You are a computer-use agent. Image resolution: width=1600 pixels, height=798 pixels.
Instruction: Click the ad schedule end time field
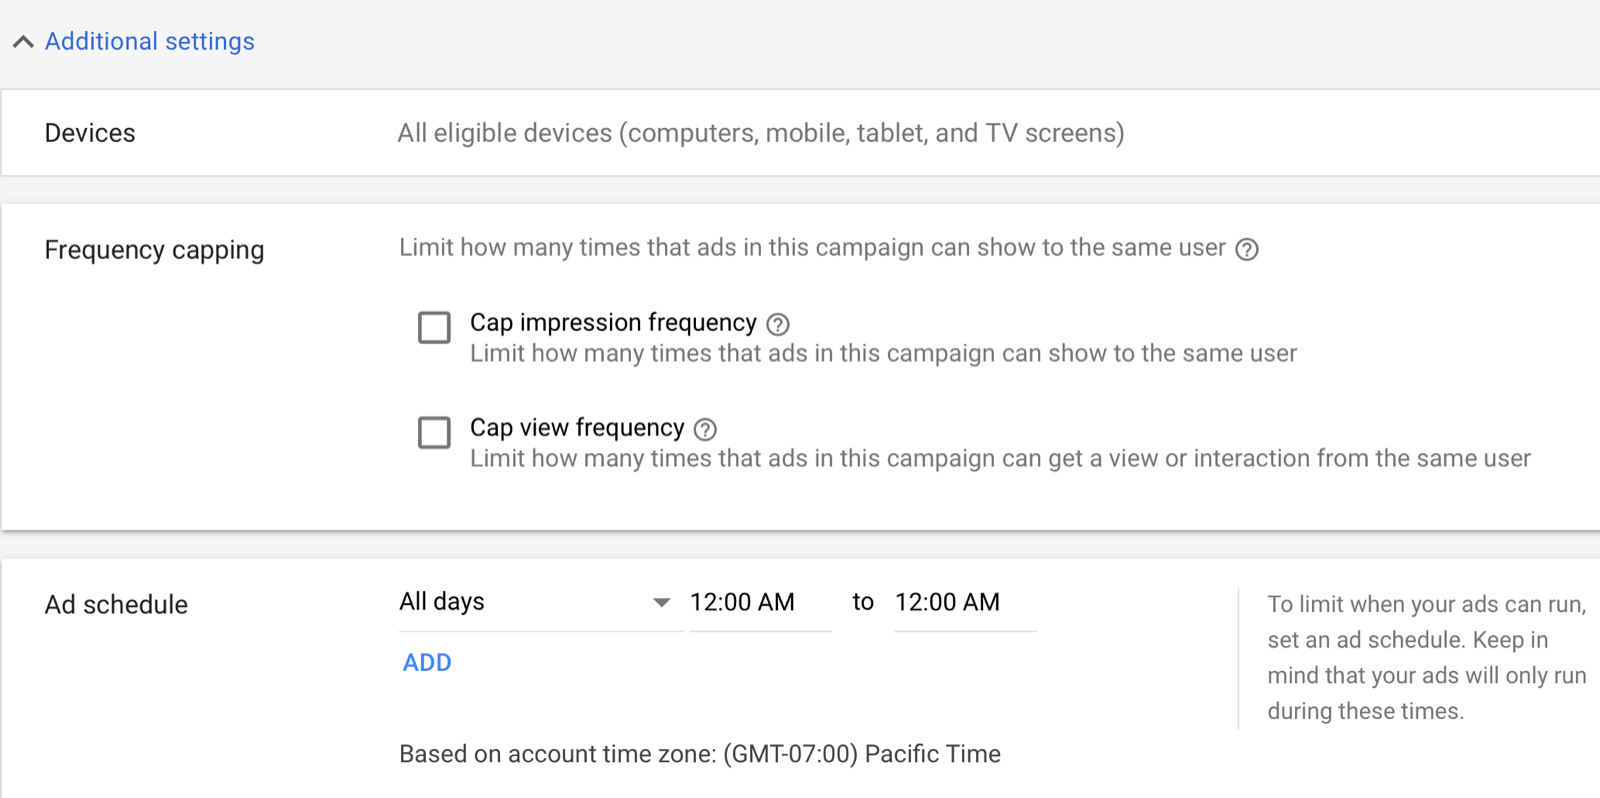(x=964, y=602)
